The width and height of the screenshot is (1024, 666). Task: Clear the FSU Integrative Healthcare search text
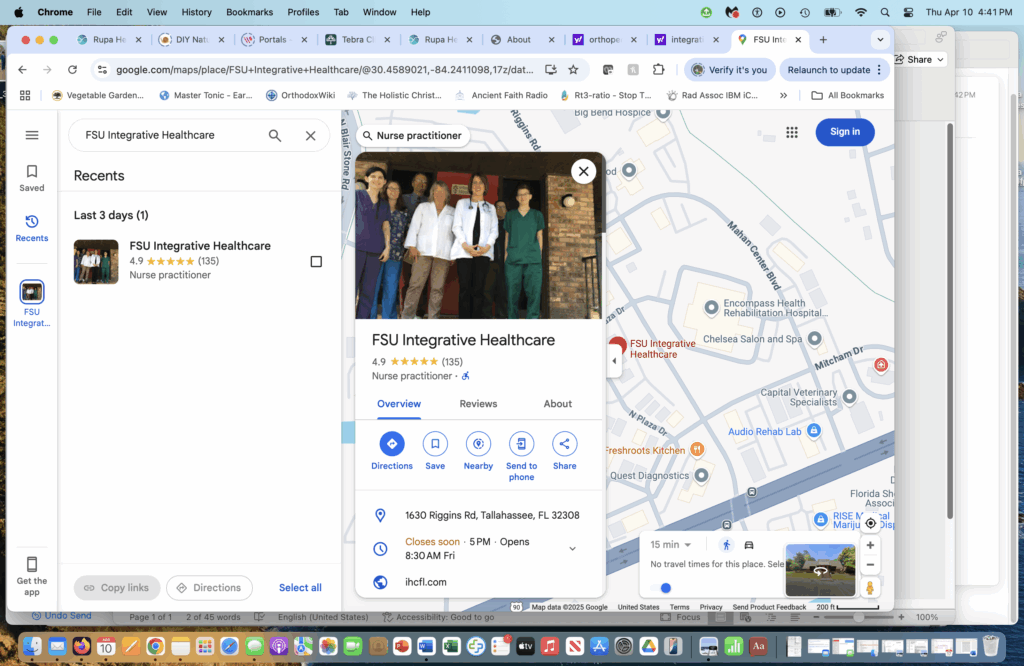(310, 135)
